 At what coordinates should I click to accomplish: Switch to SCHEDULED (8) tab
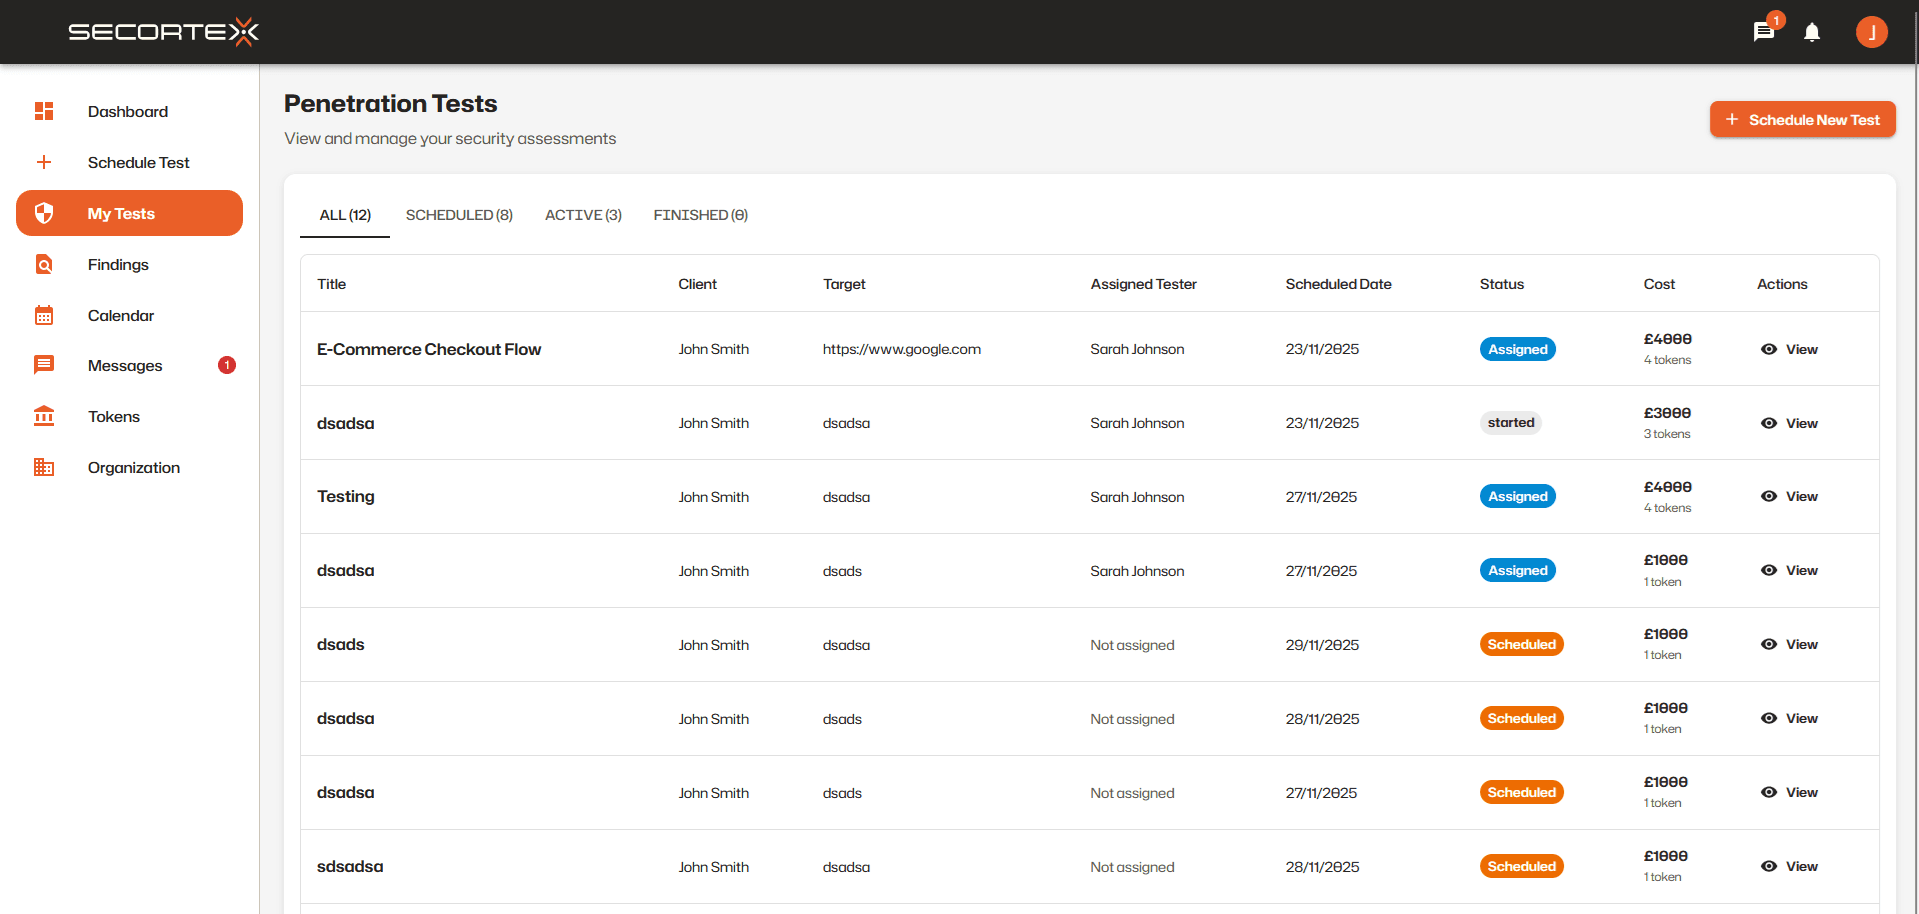459,215
